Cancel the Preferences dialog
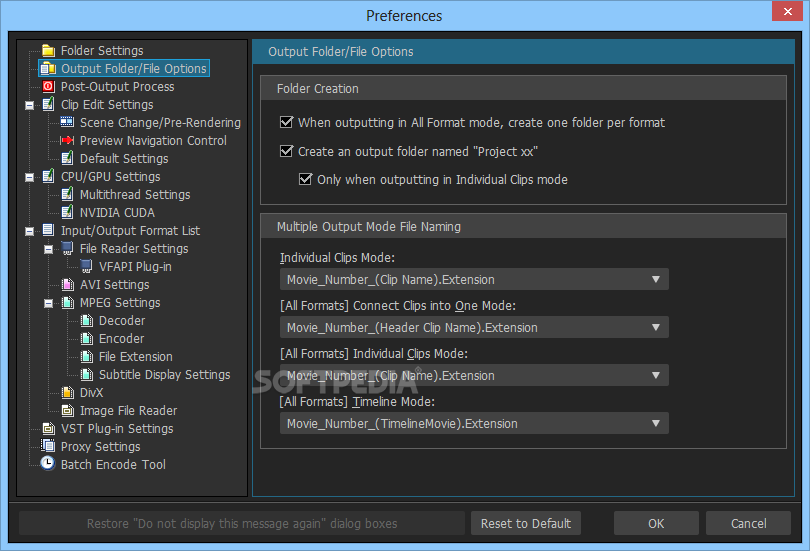Viewport: 810px width, 551px height. click(x=749, y=524)
